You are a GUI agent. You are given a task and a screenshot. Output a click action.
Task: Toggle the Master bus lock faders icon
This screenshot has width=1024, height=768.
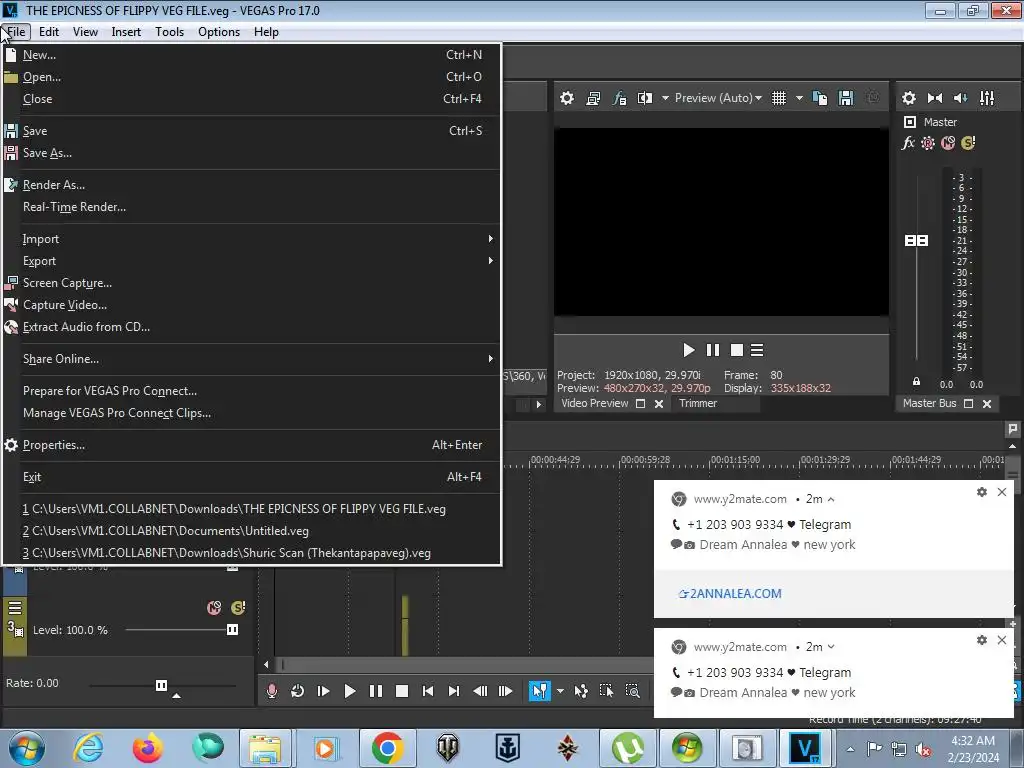point(916,381)
